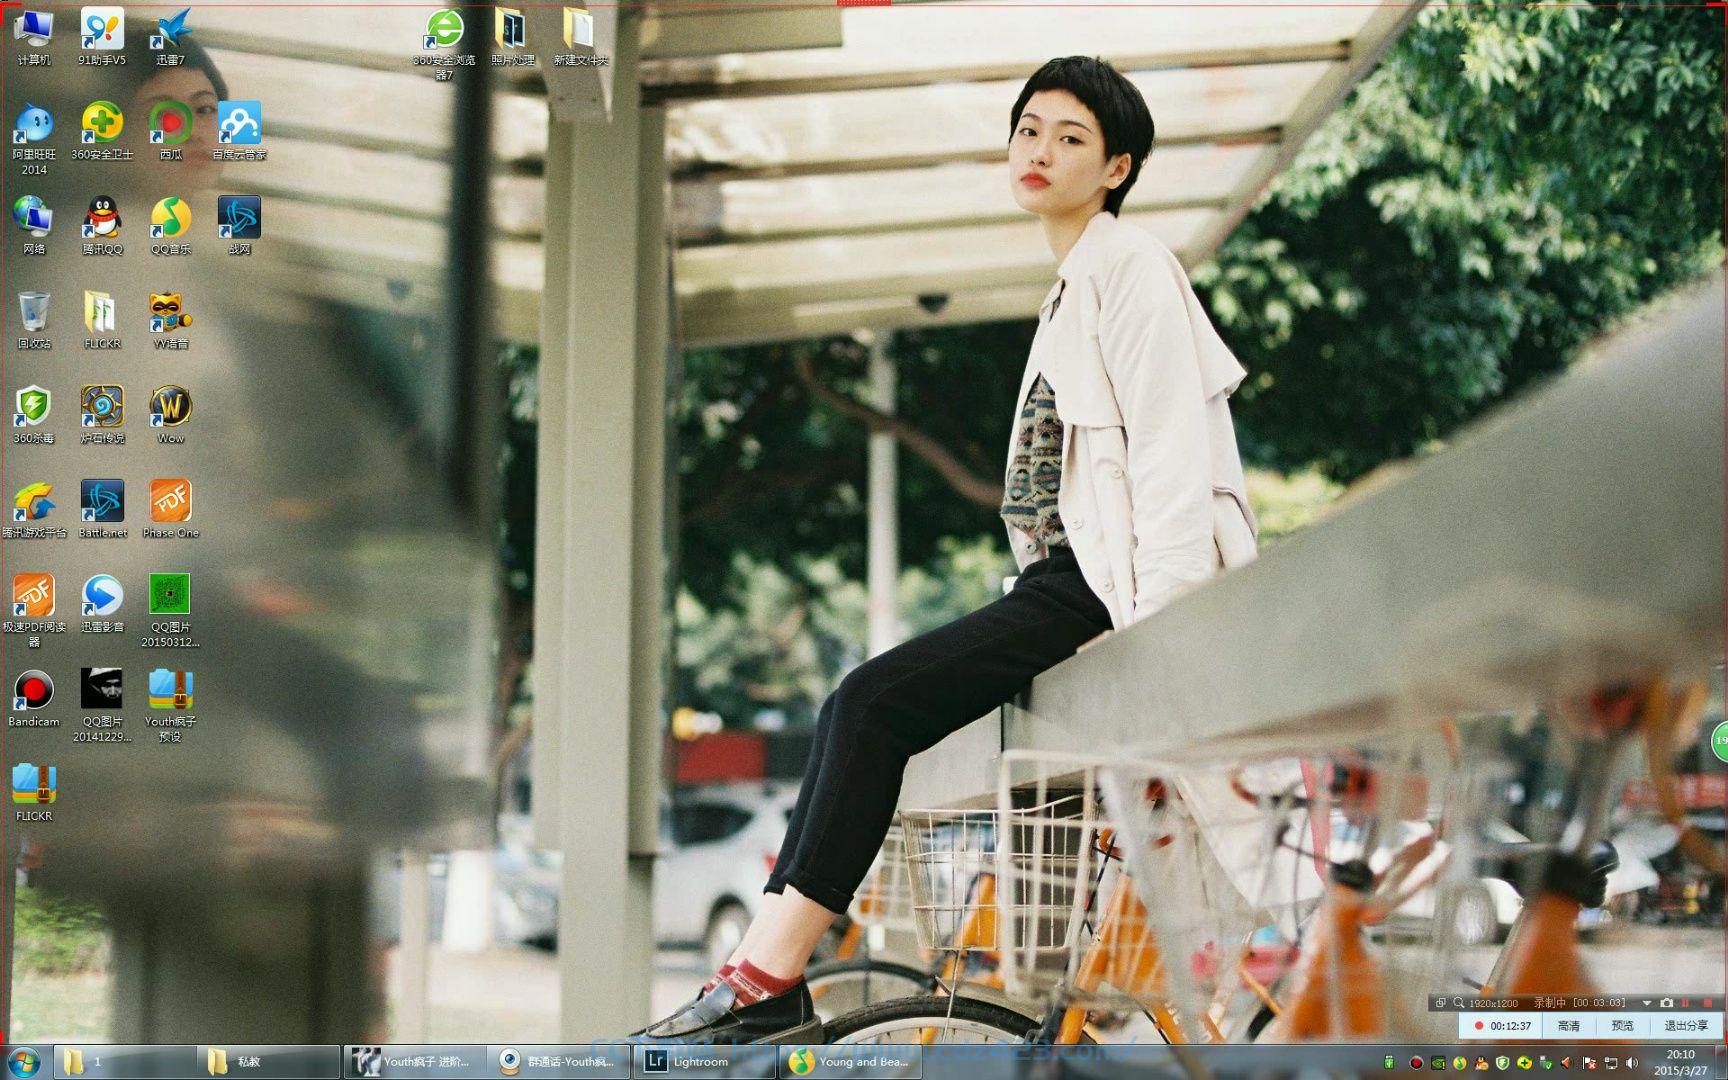
Task: Launch the 战网 desktop shortcut
Action: (x=239, y=225)
